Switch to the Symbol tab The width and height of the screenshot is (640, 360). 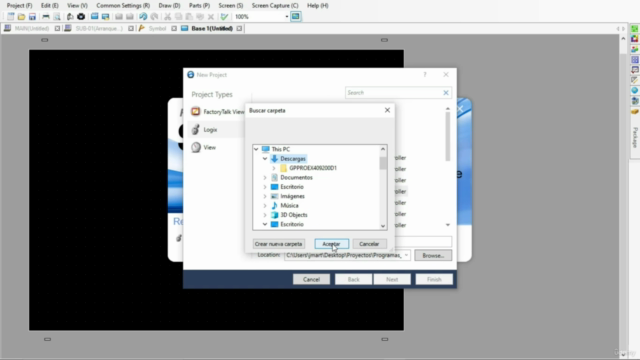pyautogui.click(x=157, y=29)
